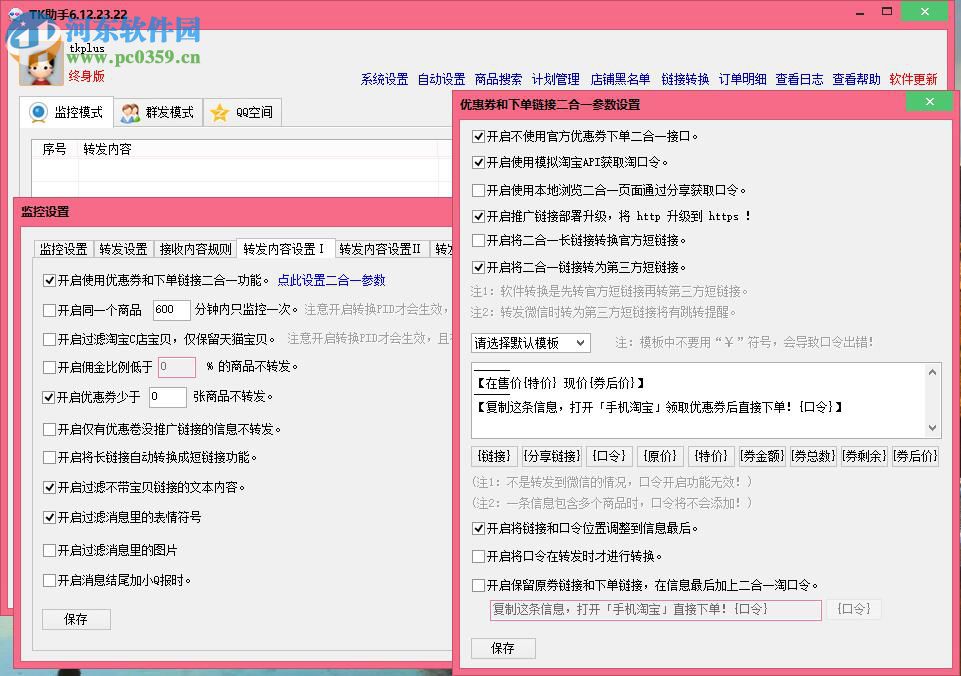
Task: Uncheck 开启将链接和口令位置调整到信息最后
Action: 478,529
